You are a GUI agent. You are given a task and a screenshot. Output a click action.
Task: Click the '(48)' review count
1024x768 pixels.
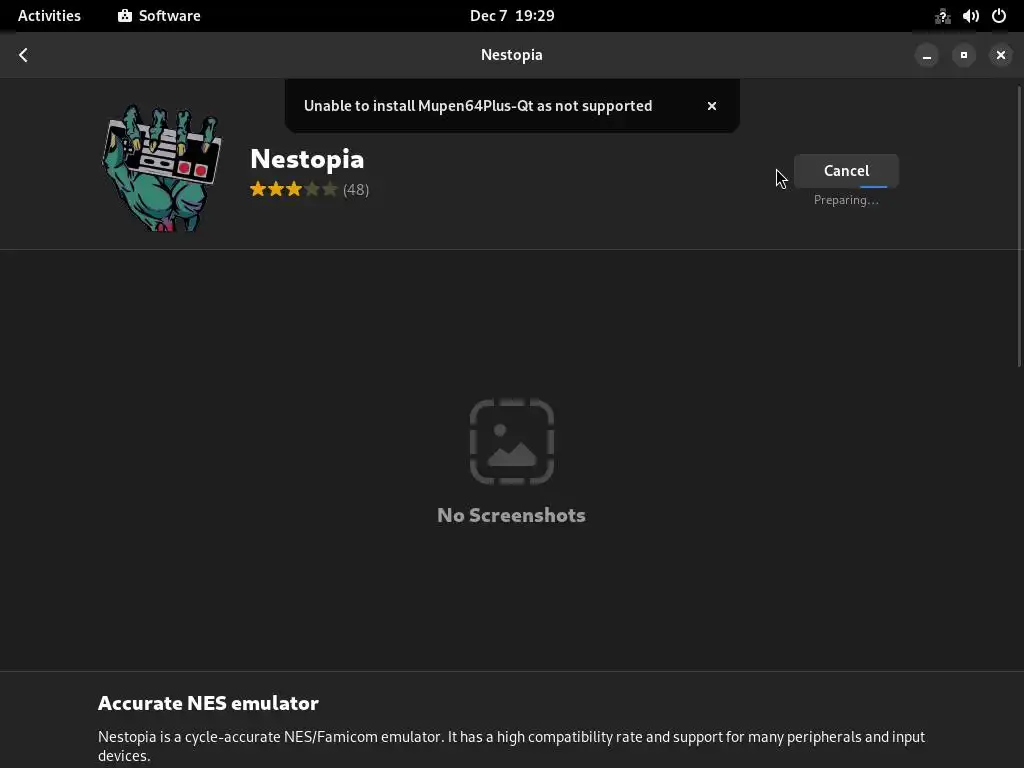coord(356,190)
